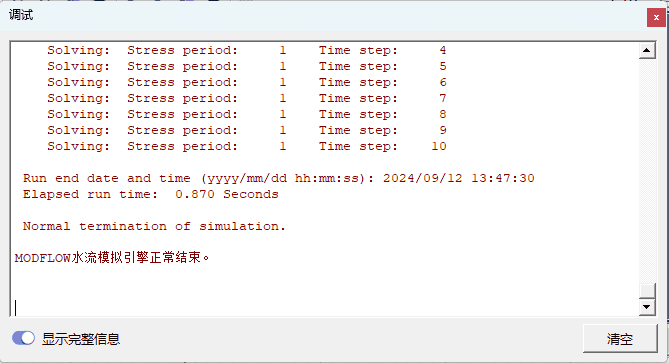
Task: Click the log line for Time step 8
Action: click(247, 114)
